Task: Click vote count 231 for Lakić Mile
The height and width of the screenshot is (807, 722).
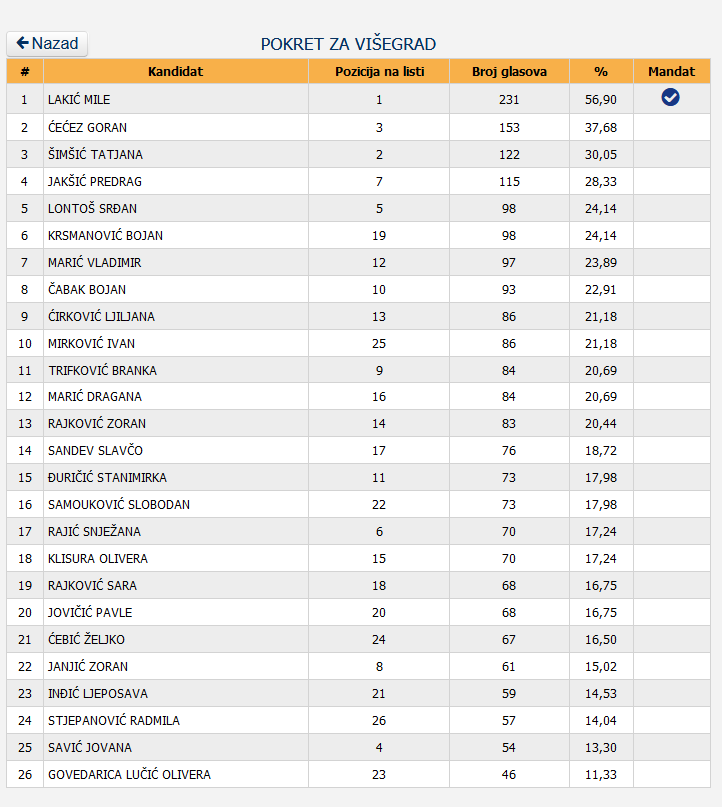Action: [x=509, y=99]
